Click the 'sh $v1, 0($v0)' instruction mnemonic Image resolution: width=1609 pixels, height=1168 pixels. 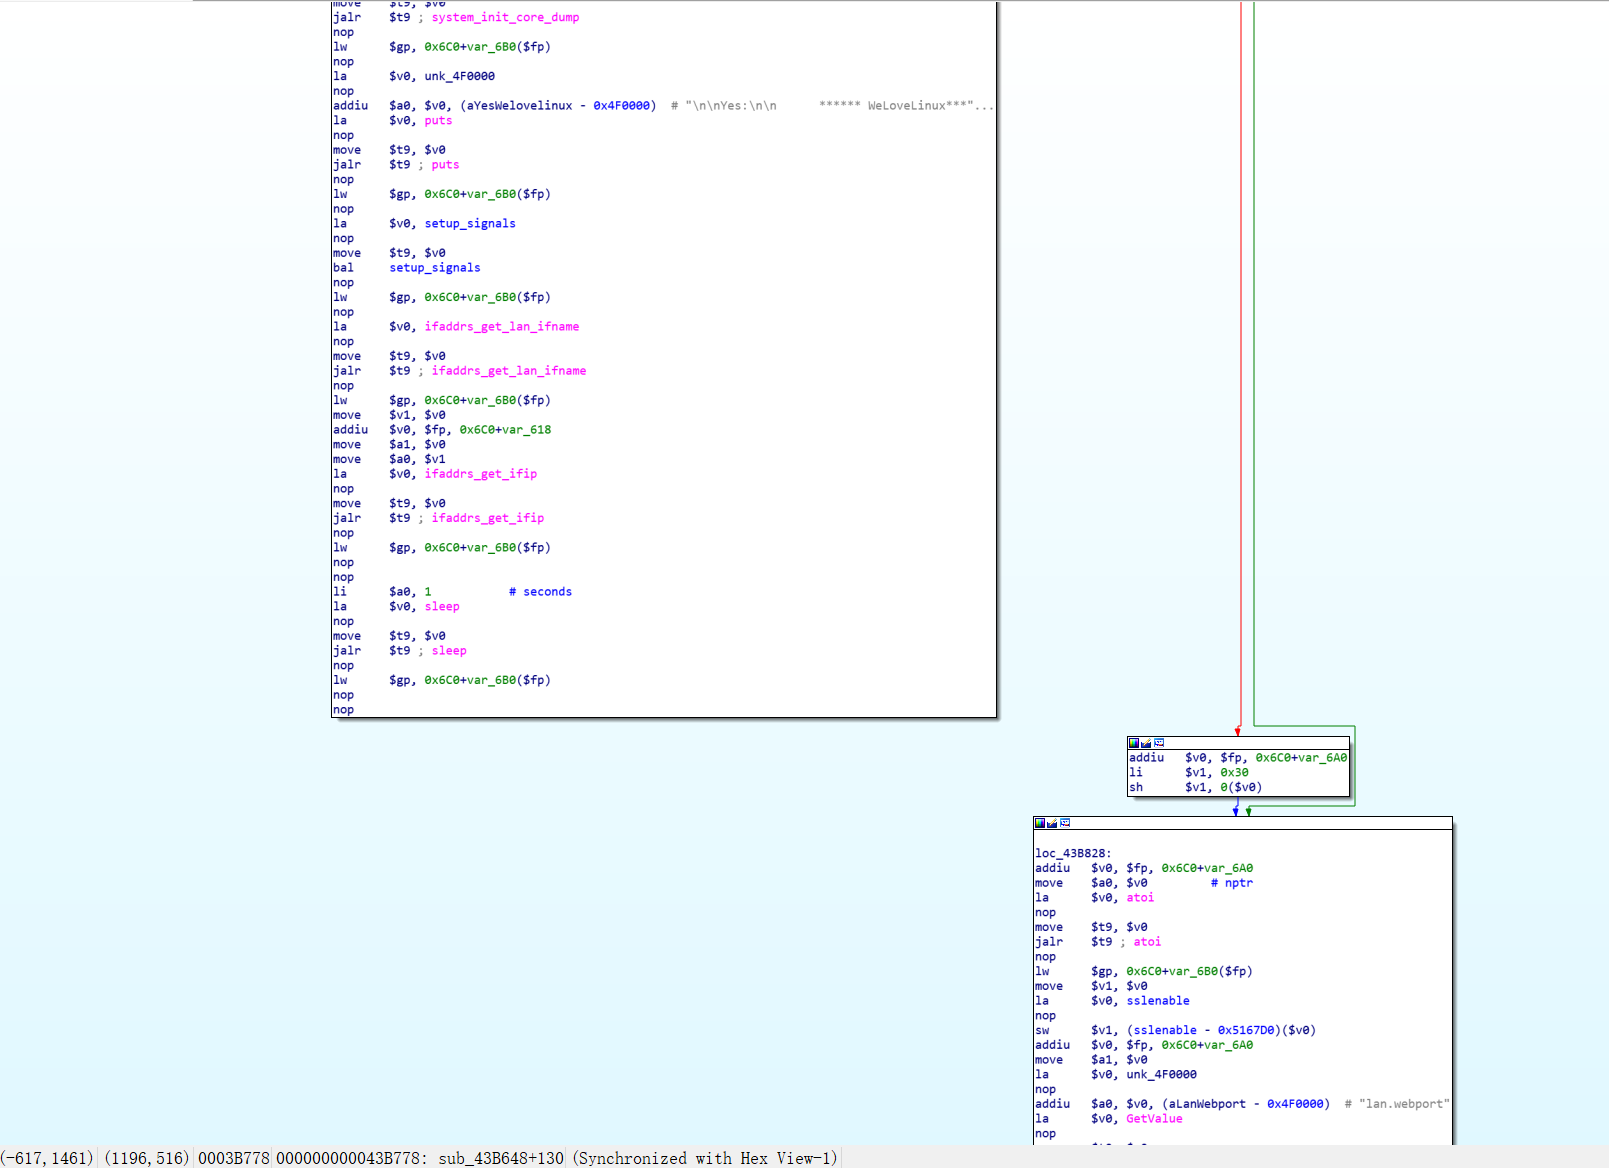pos(1136,787)
